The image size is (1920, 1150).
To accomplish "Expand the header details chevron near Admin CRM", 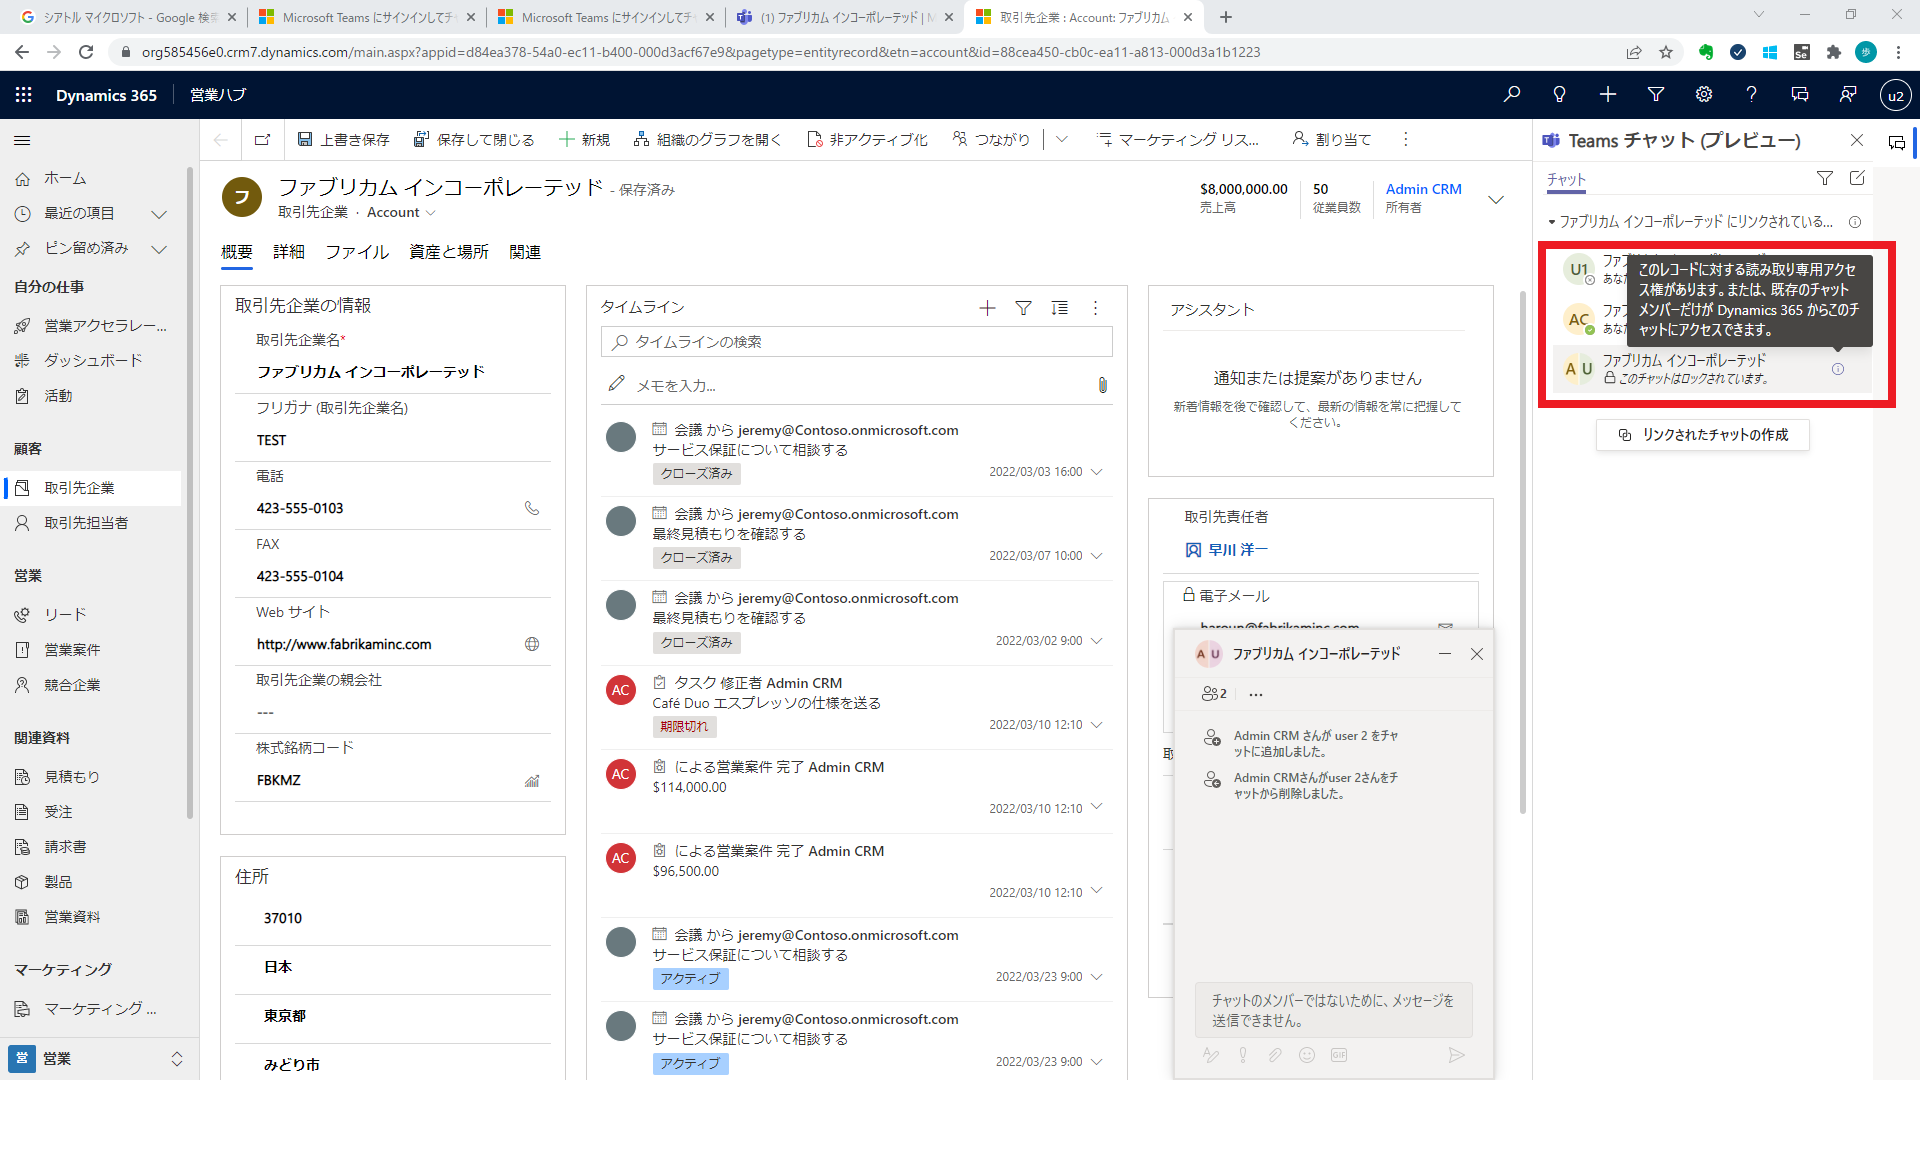I will [1496, 199].
